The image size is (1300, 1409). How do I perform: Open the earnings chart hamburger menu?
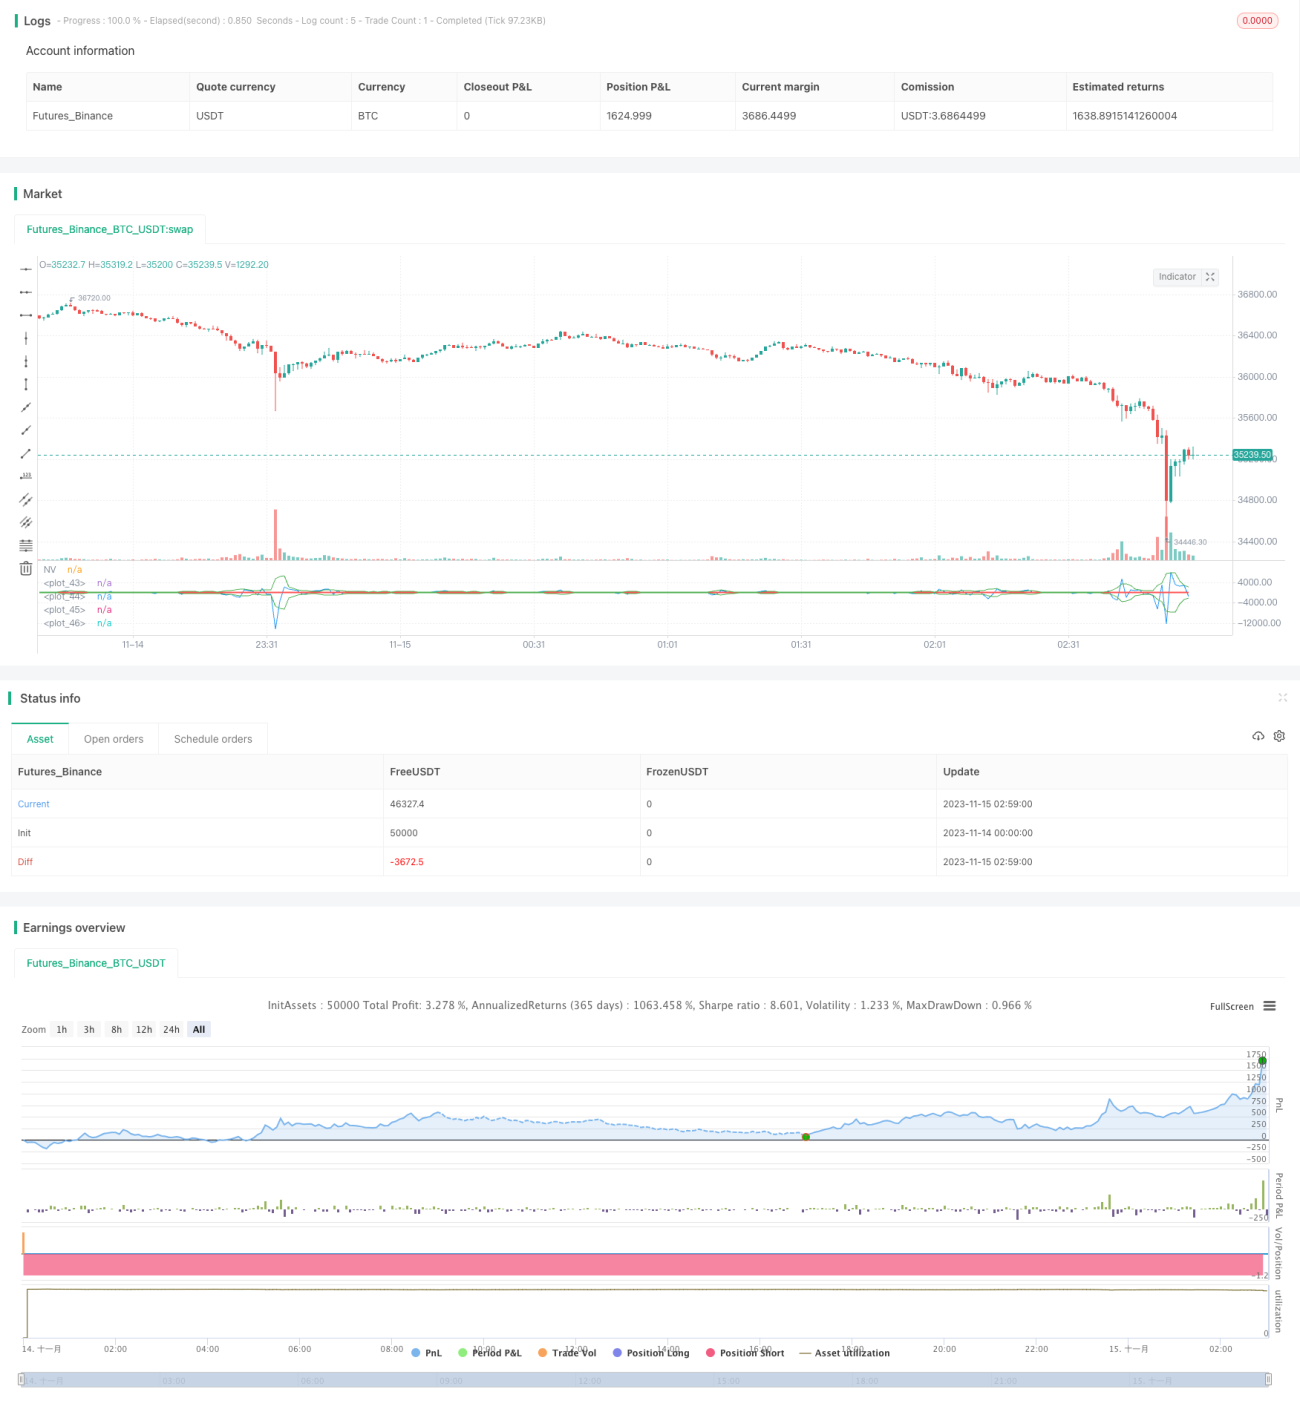coord(1269,1006)
